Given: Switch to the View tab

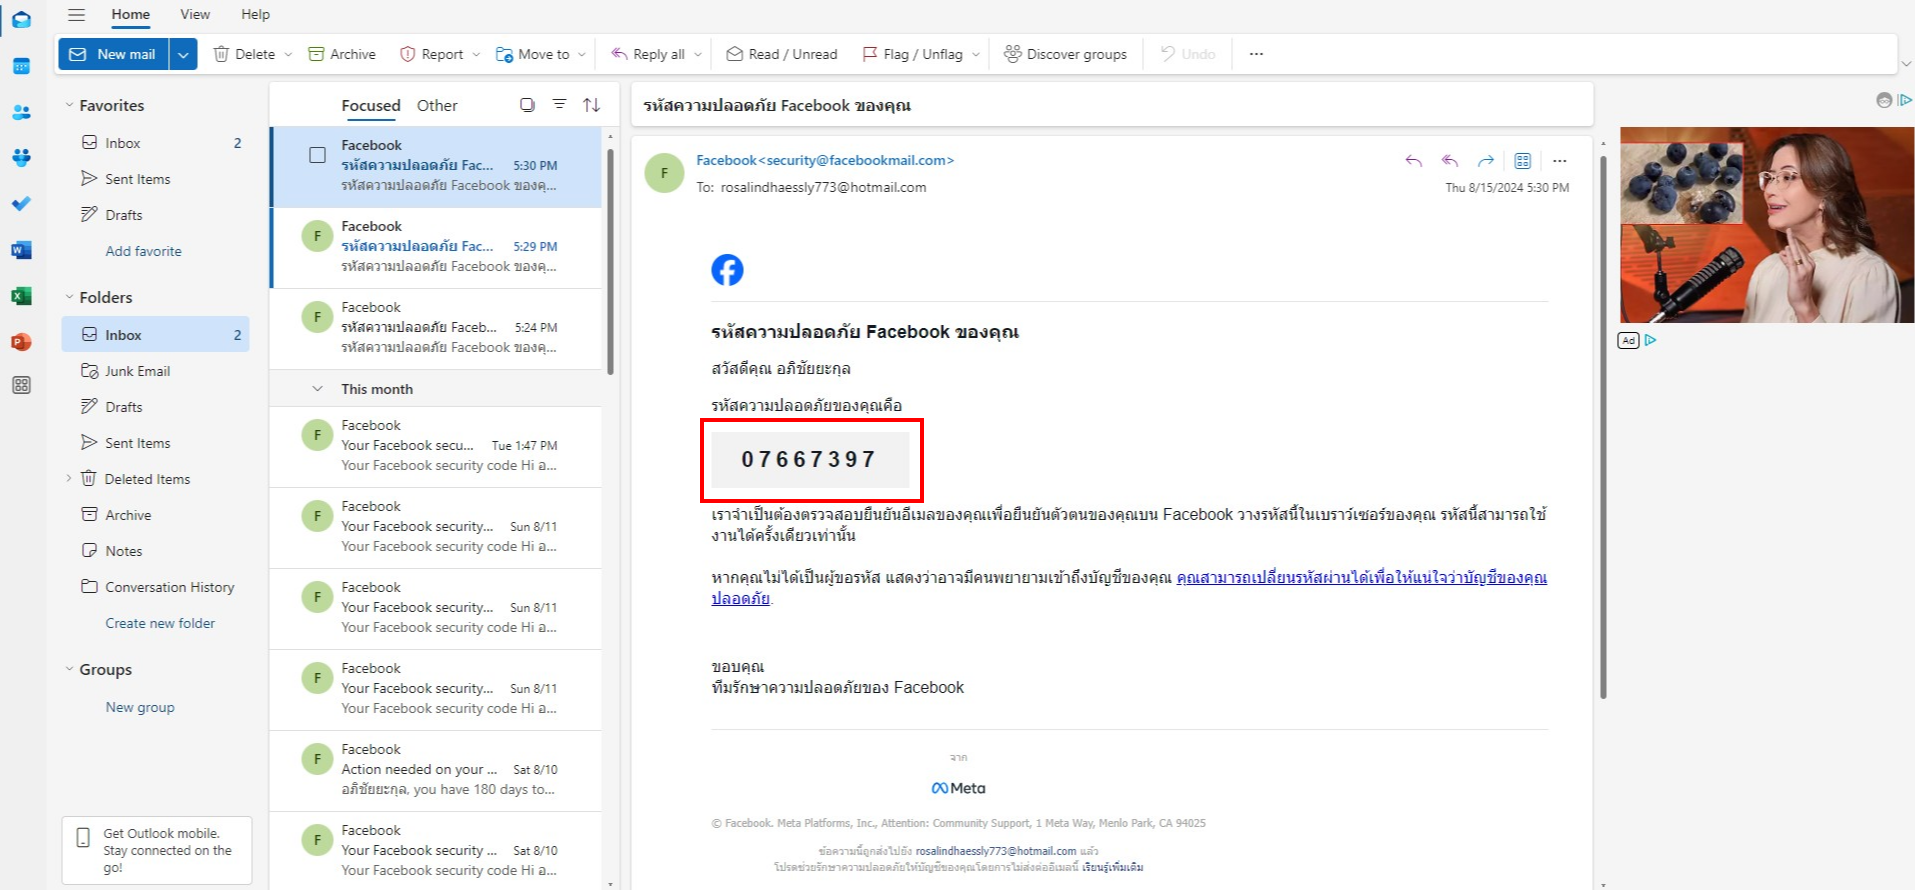Looking at the screenshot, I should [x=195, y=14].
